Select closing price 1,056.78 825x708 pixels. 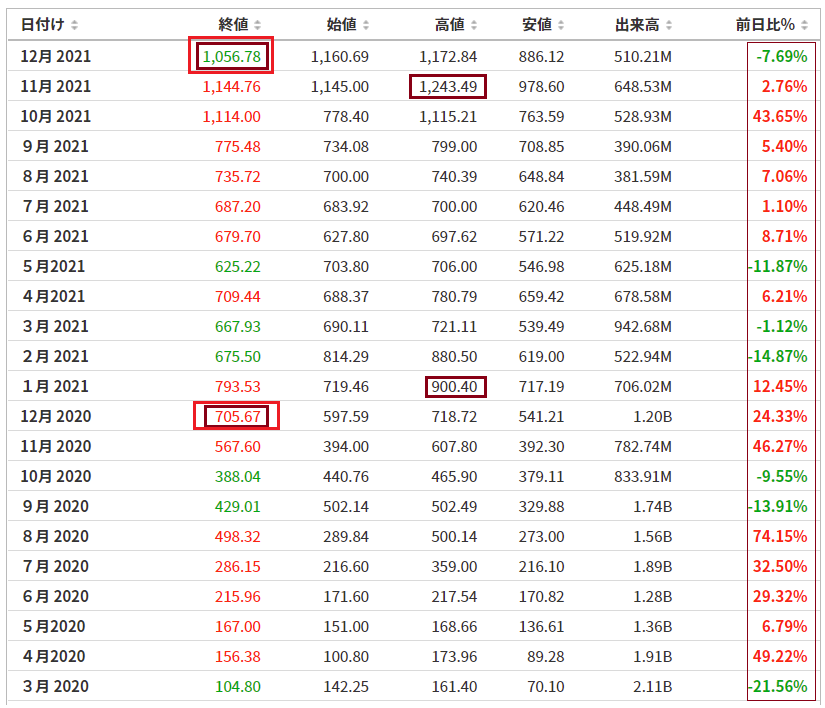pyautogui.click(x=232, y=56)
